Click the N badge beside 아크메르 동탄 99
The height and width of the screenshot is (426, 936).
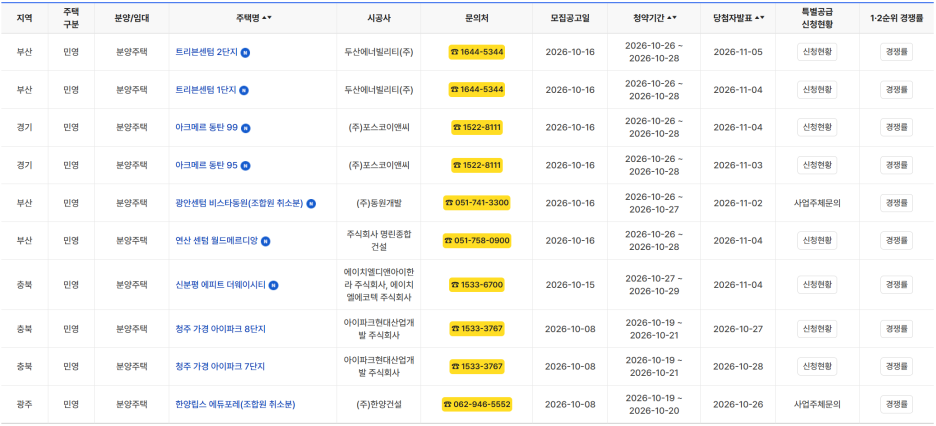coord(245,128)
